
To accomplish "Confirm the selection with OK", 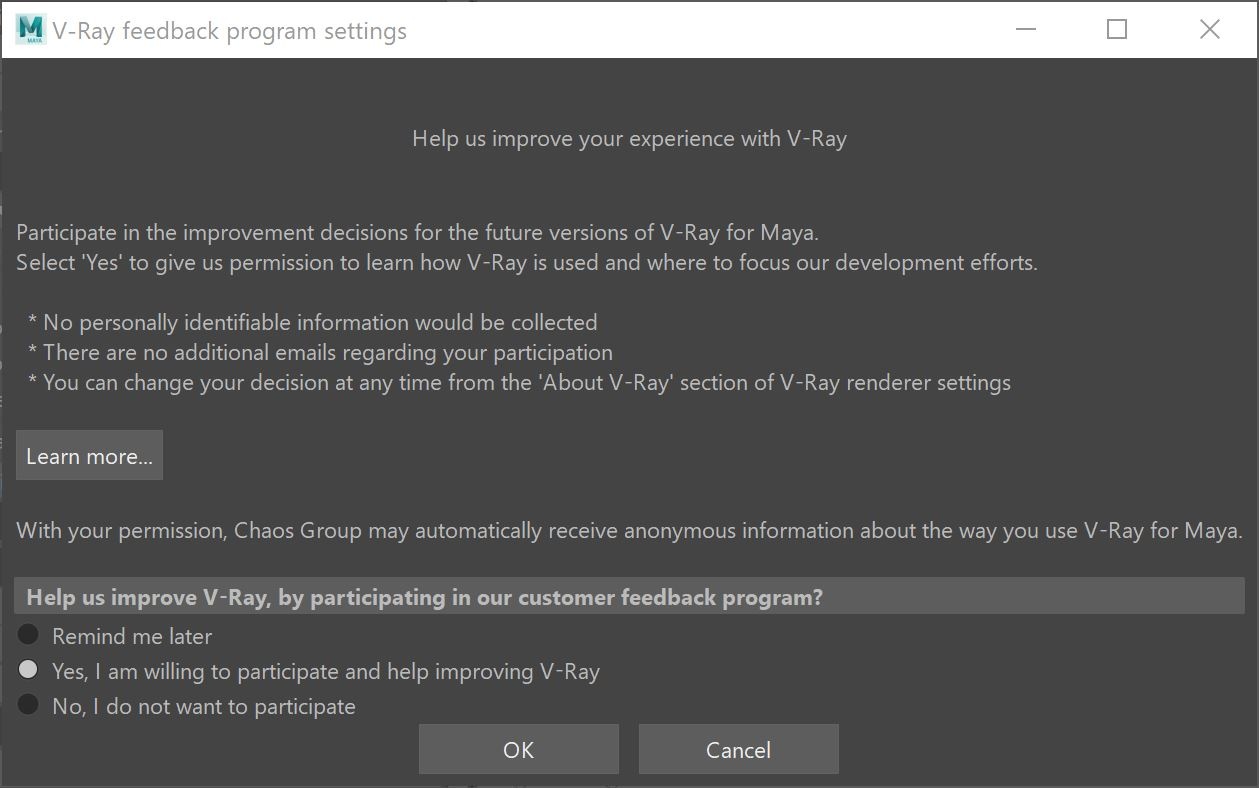I will 519,749.
